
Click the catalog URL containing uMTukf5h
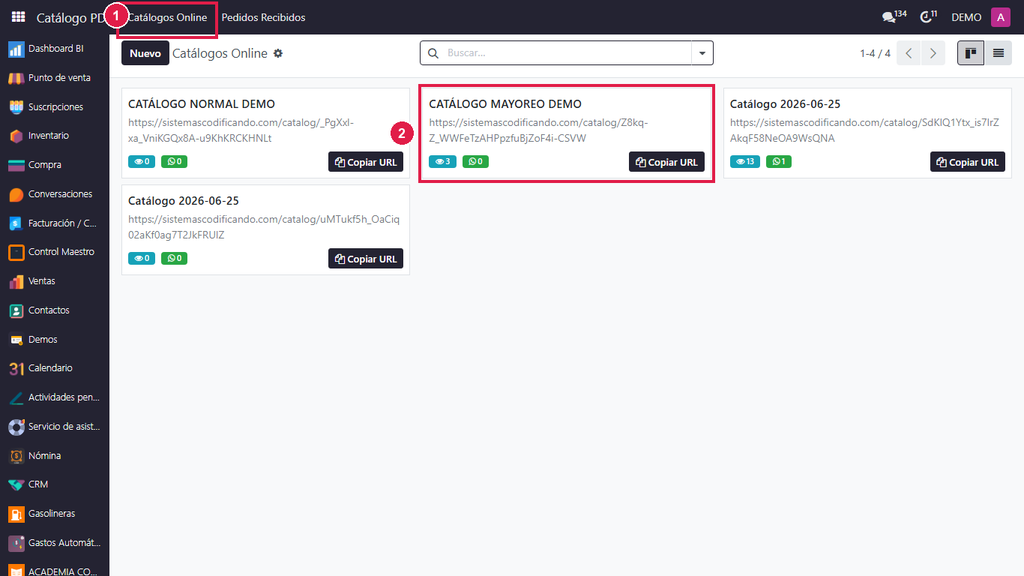click(x=264, y=227)
